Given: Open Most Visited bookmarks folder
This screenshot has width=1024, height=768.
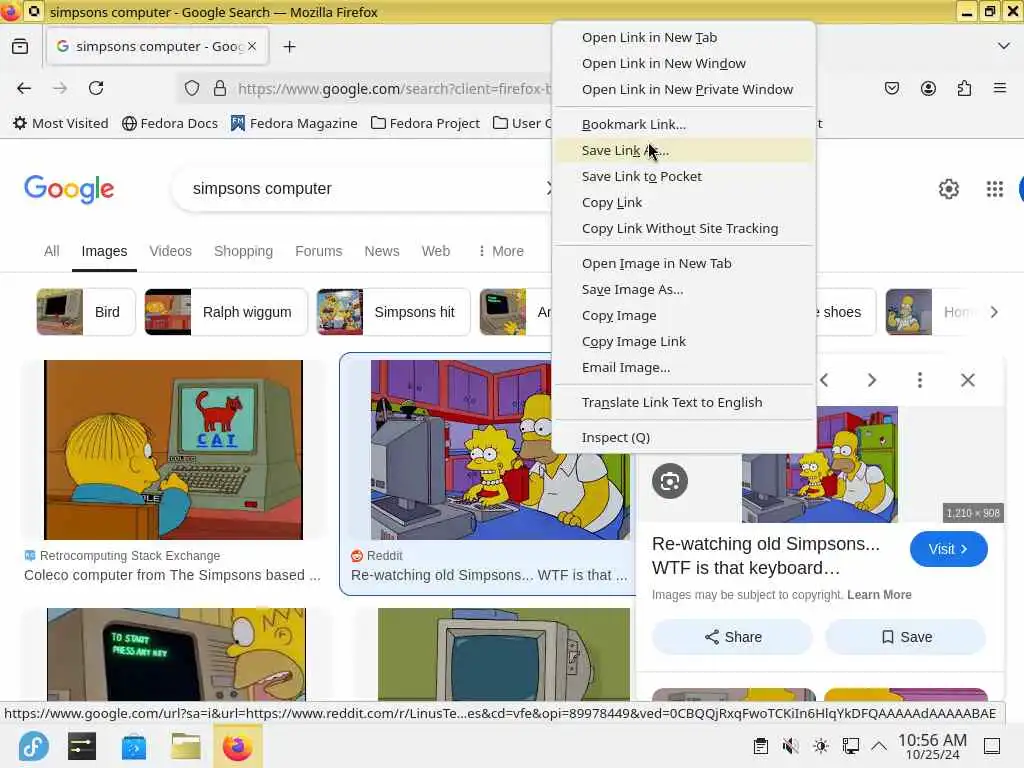Looking at the screenshot, I should pos(61,123).
